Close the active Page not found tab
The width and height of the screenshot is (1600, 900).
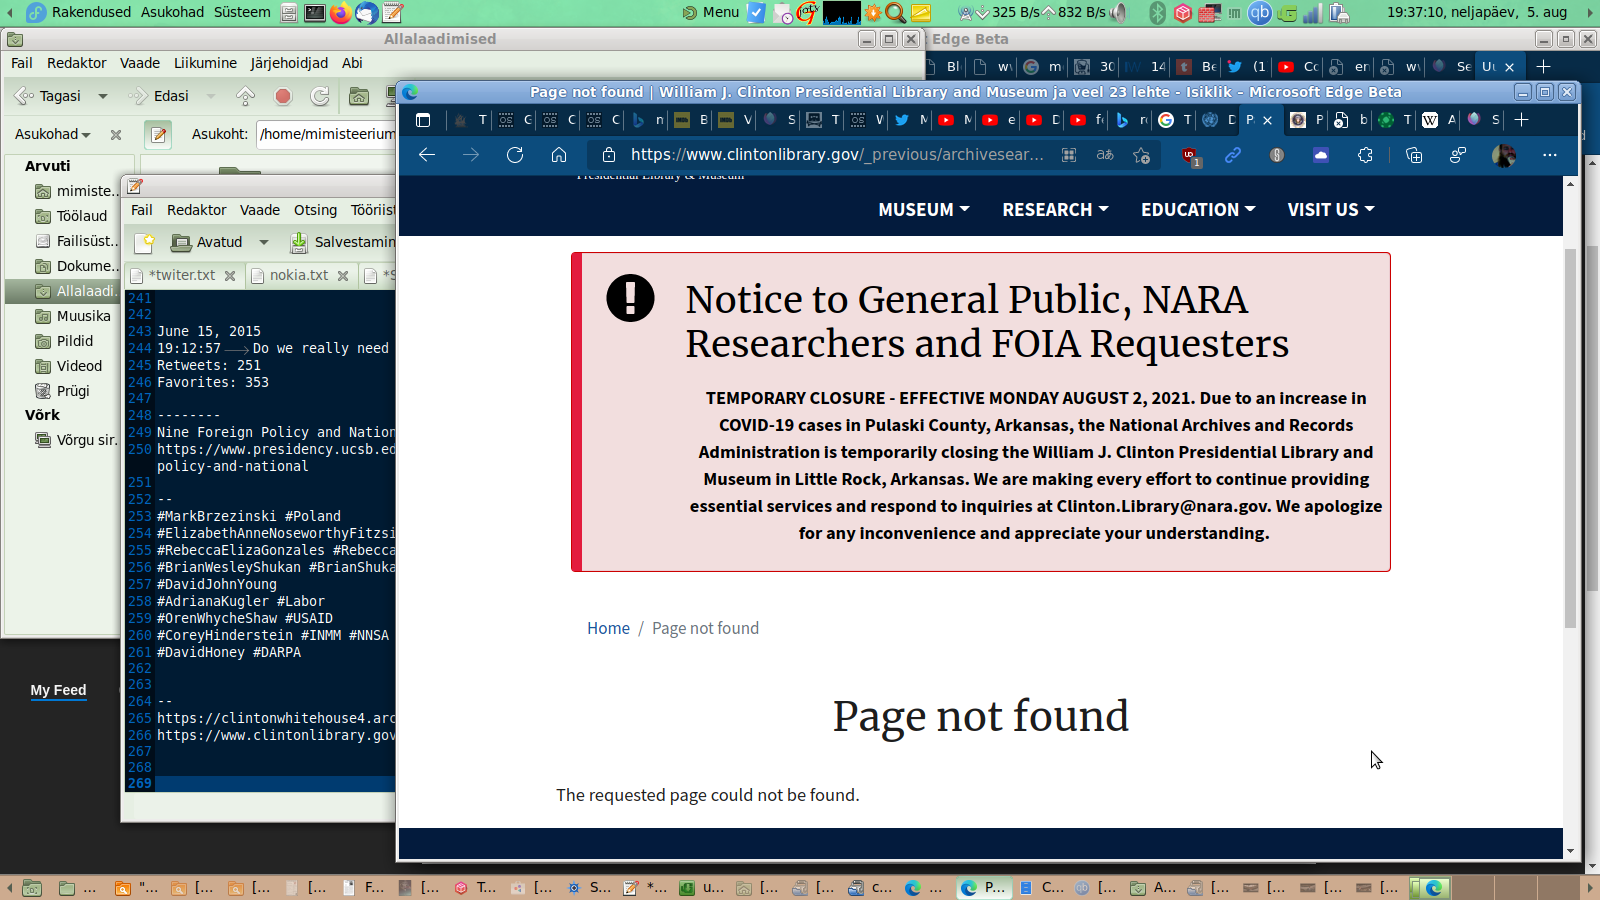click(x=1268, y=120)
